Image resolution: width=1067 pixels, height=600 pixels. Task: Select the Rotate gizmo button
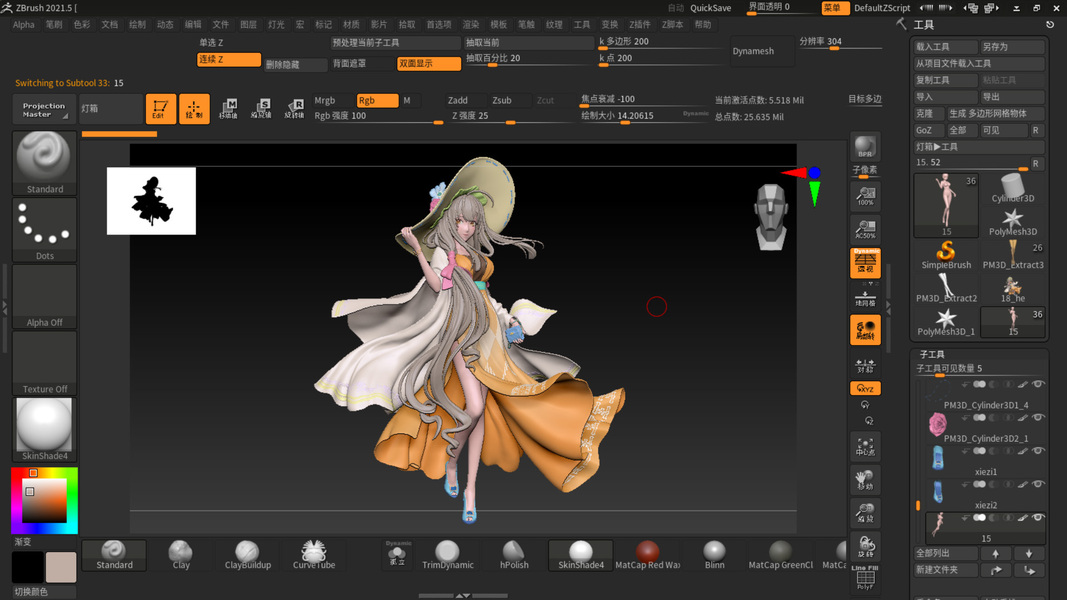click(294, 109)
